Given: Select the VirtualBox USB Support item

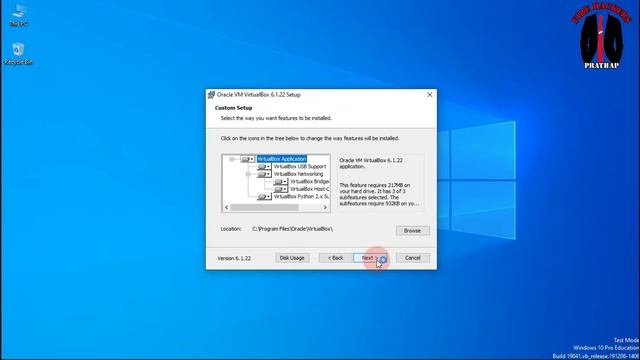Looking at the screenshot, I should (x=300, y=167).
